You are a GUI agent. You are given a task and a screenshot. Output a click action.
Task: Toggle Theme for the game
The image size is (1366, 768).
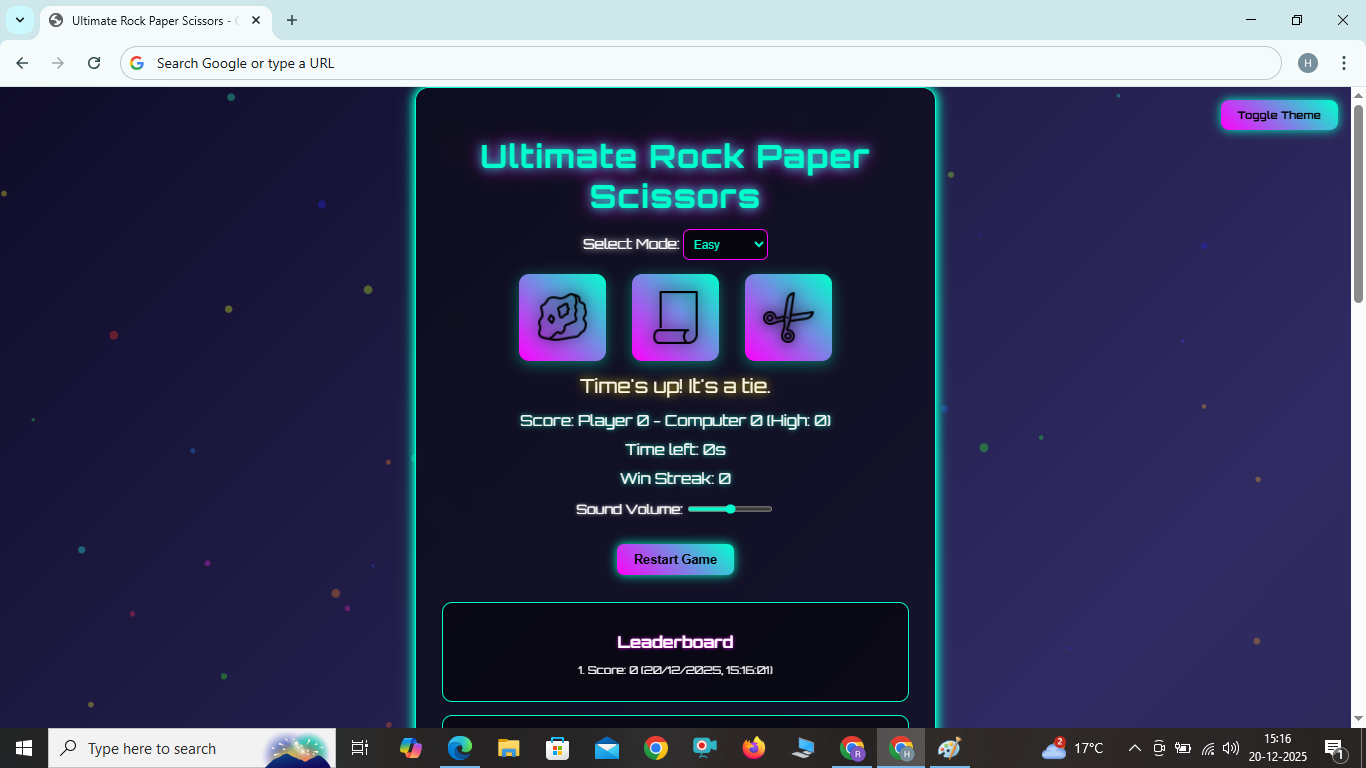click(1279, 115)
